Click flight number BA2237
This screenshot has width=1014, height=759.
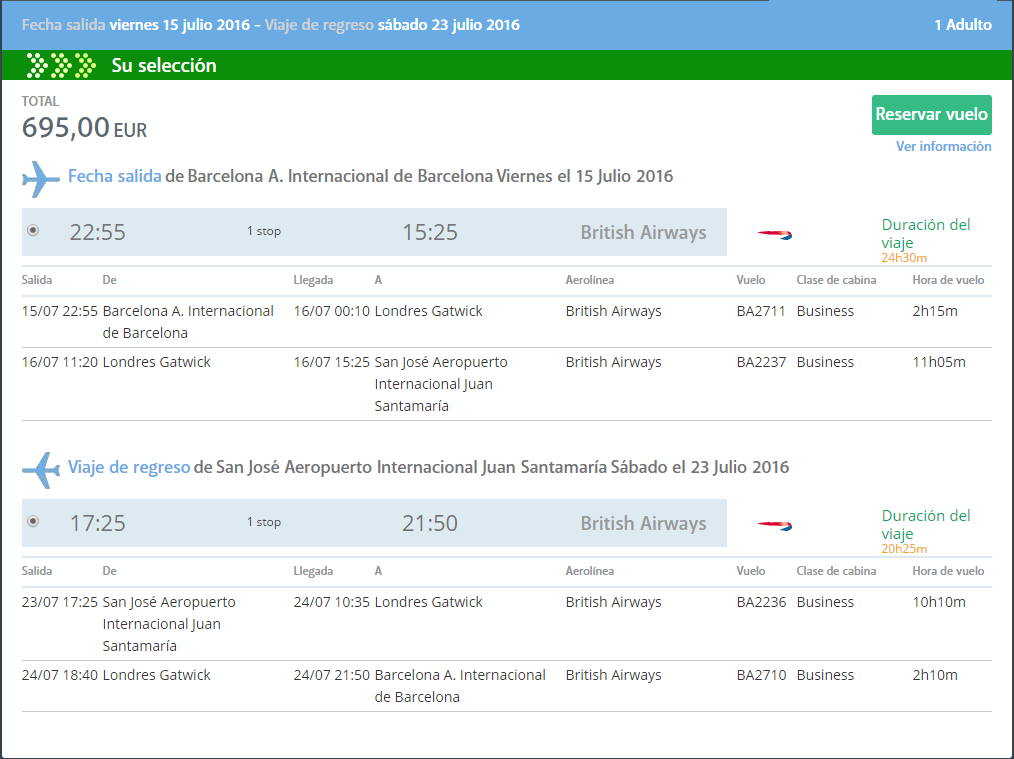(761, 362)
